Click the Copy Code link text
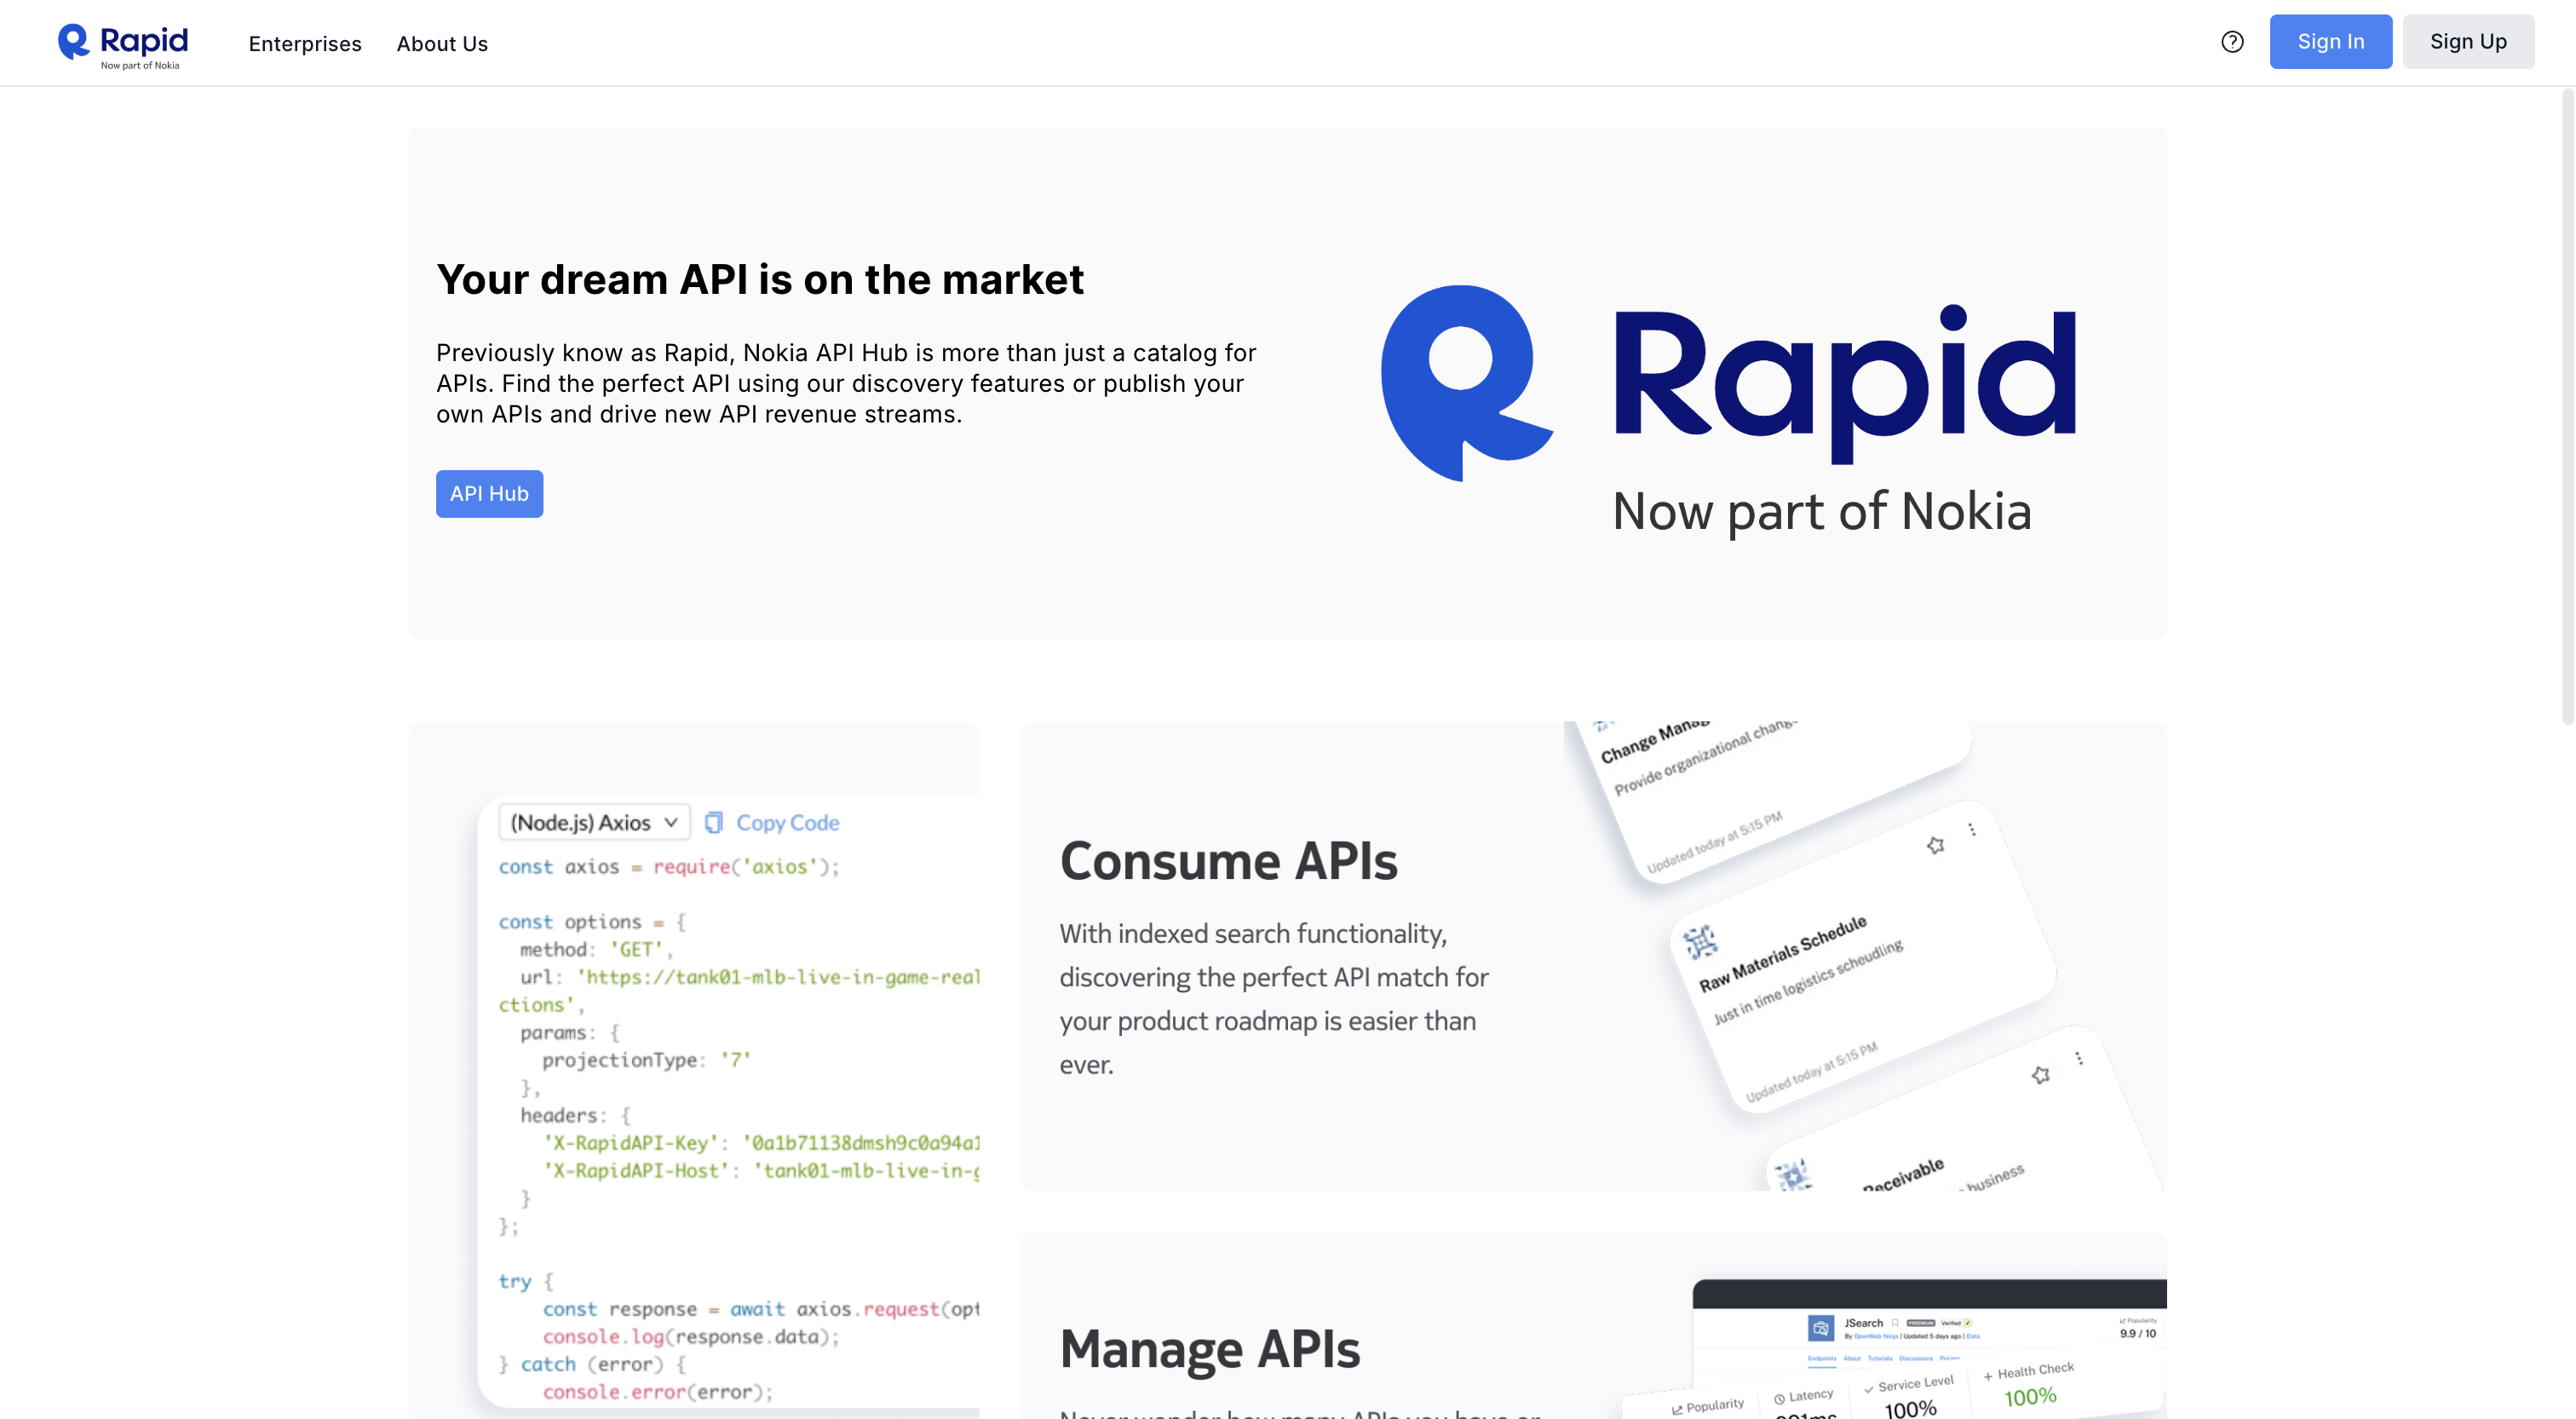 point(788,822)
